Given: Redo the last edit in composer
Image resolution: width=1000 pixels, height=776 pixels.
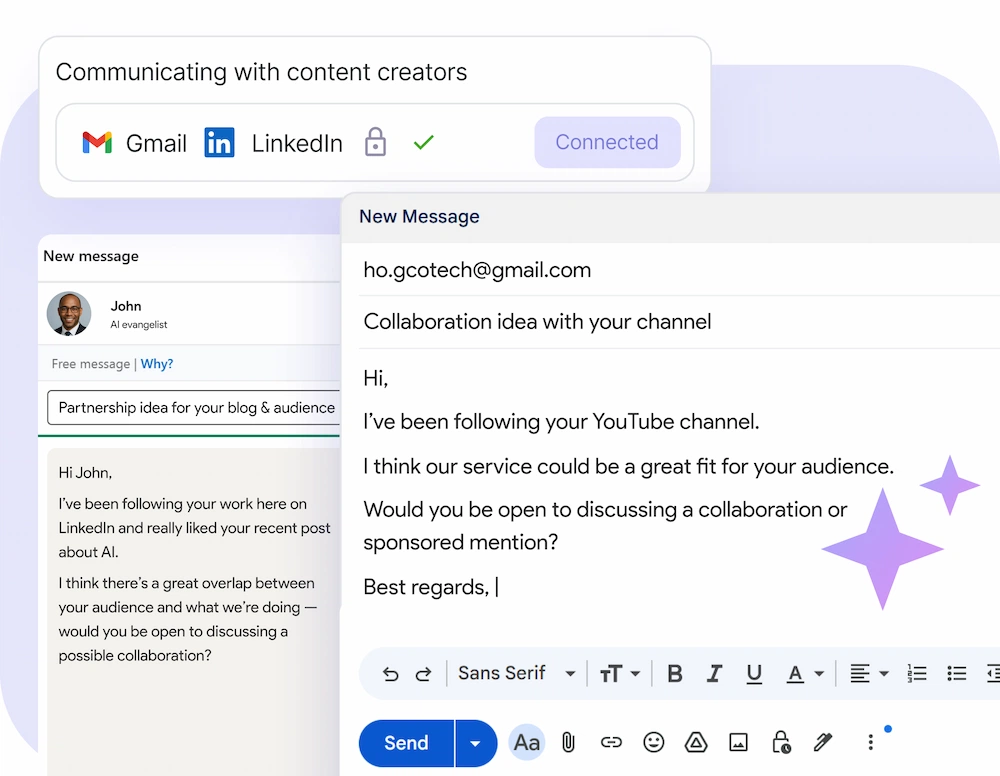Looking at the screenshot, I should 423,673.
